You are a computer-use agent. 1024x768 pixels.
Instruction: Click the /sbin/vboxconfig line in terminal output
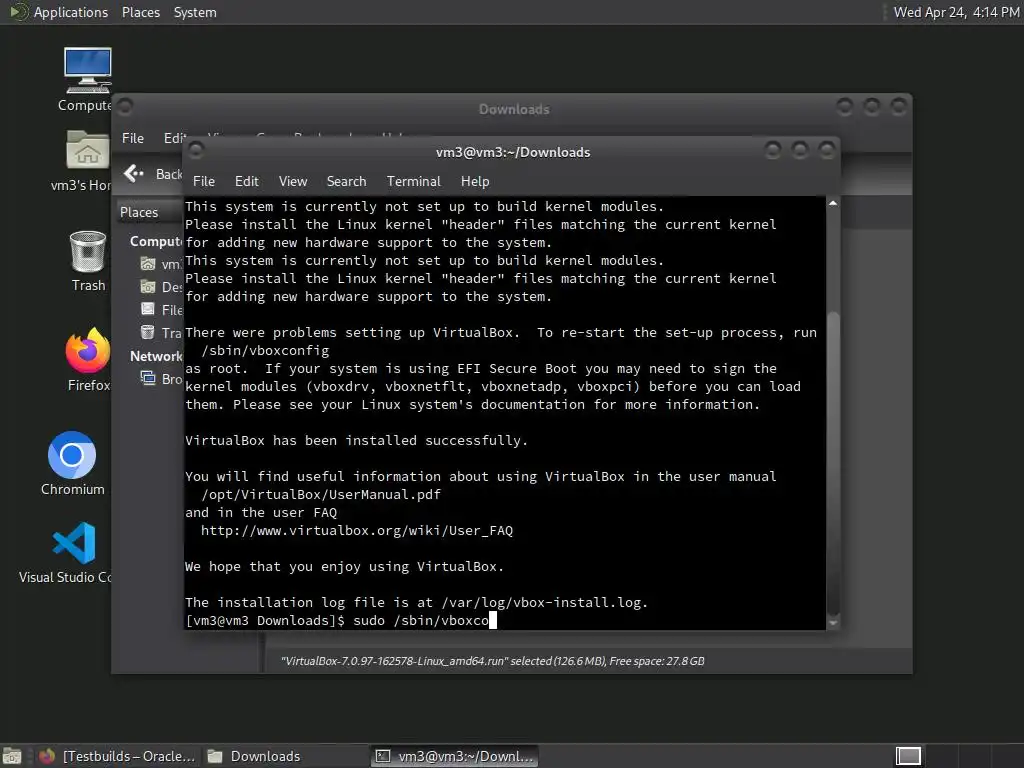point(265,351)
